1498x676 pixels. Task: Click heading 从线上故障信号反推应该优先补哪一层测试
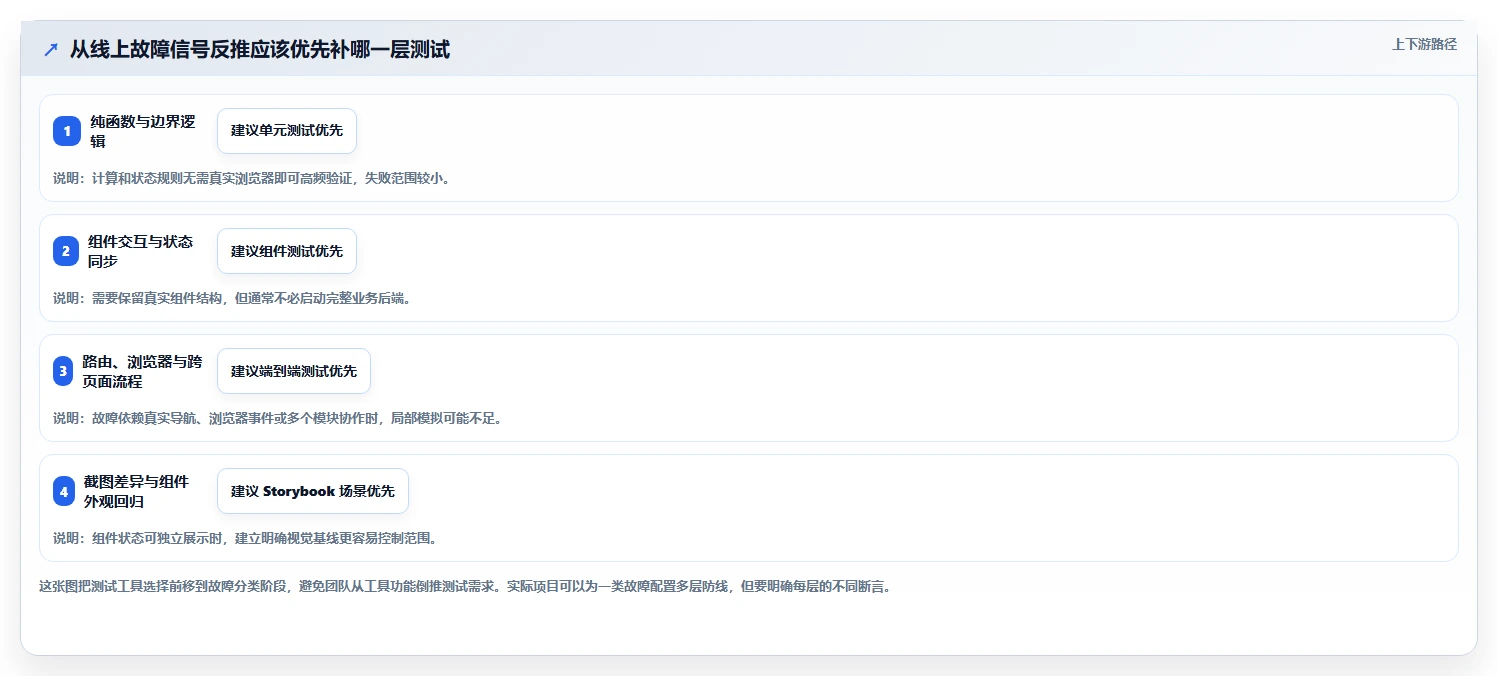260,49
